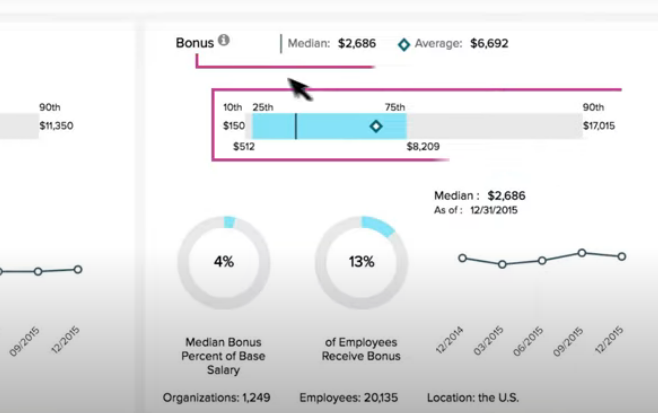Click the 03/2015 data point on the bonus trend
The width and height of the screenshot is (658, 413).
click(502, 264)
